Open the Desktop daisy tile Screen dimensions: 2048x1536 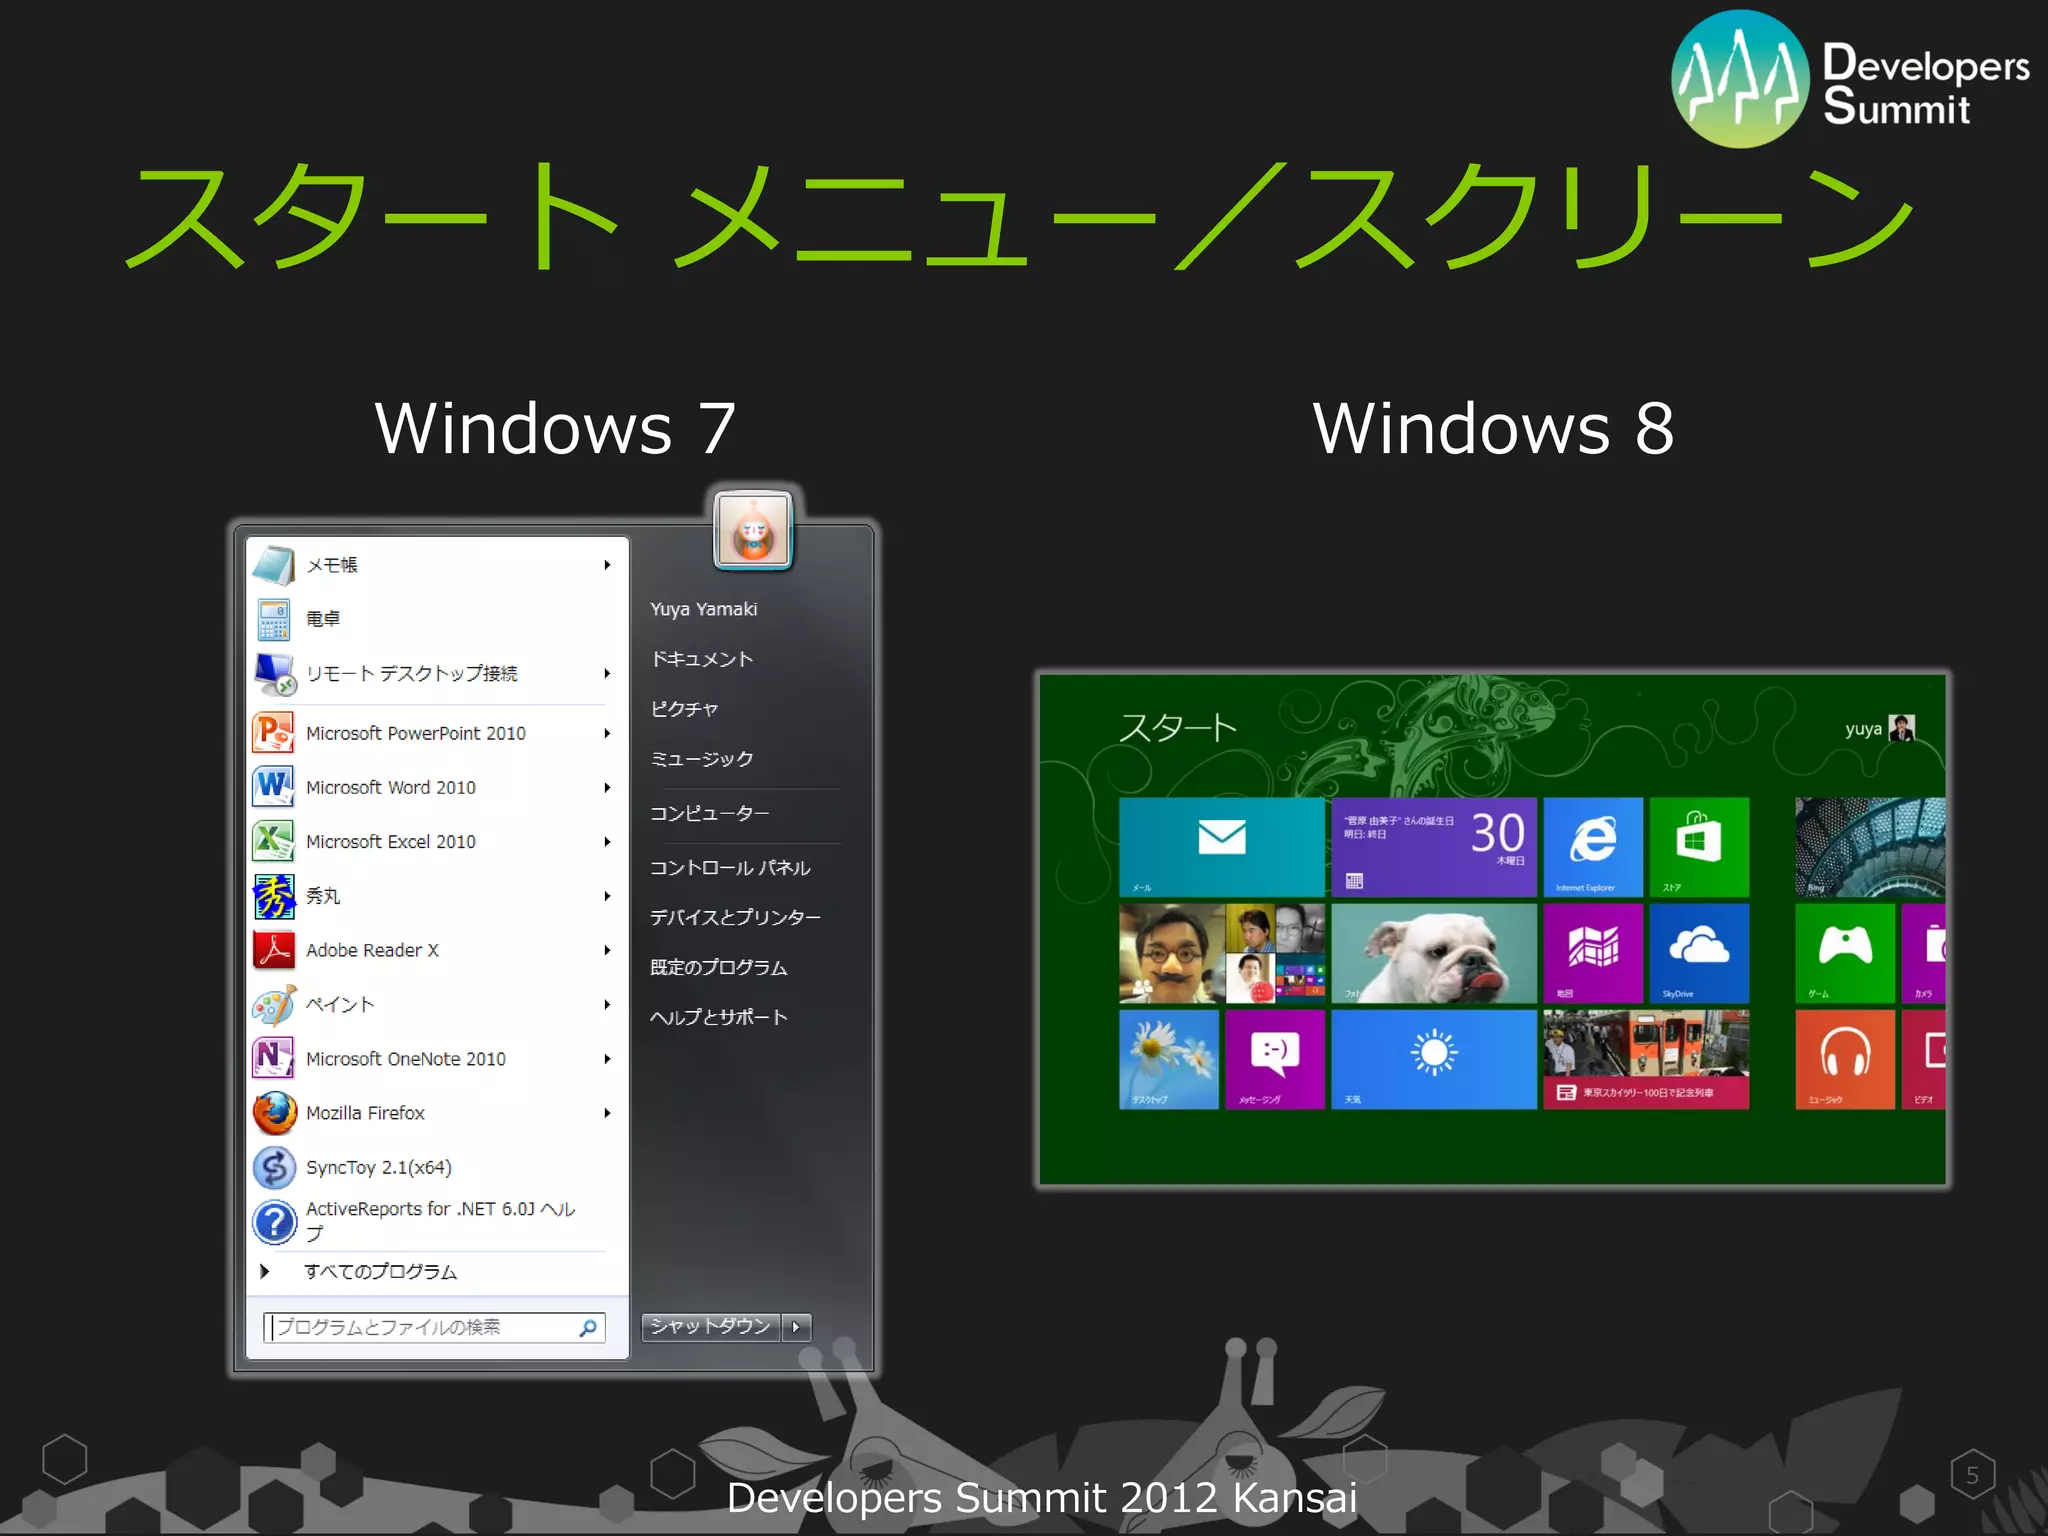point(1168,1059)
